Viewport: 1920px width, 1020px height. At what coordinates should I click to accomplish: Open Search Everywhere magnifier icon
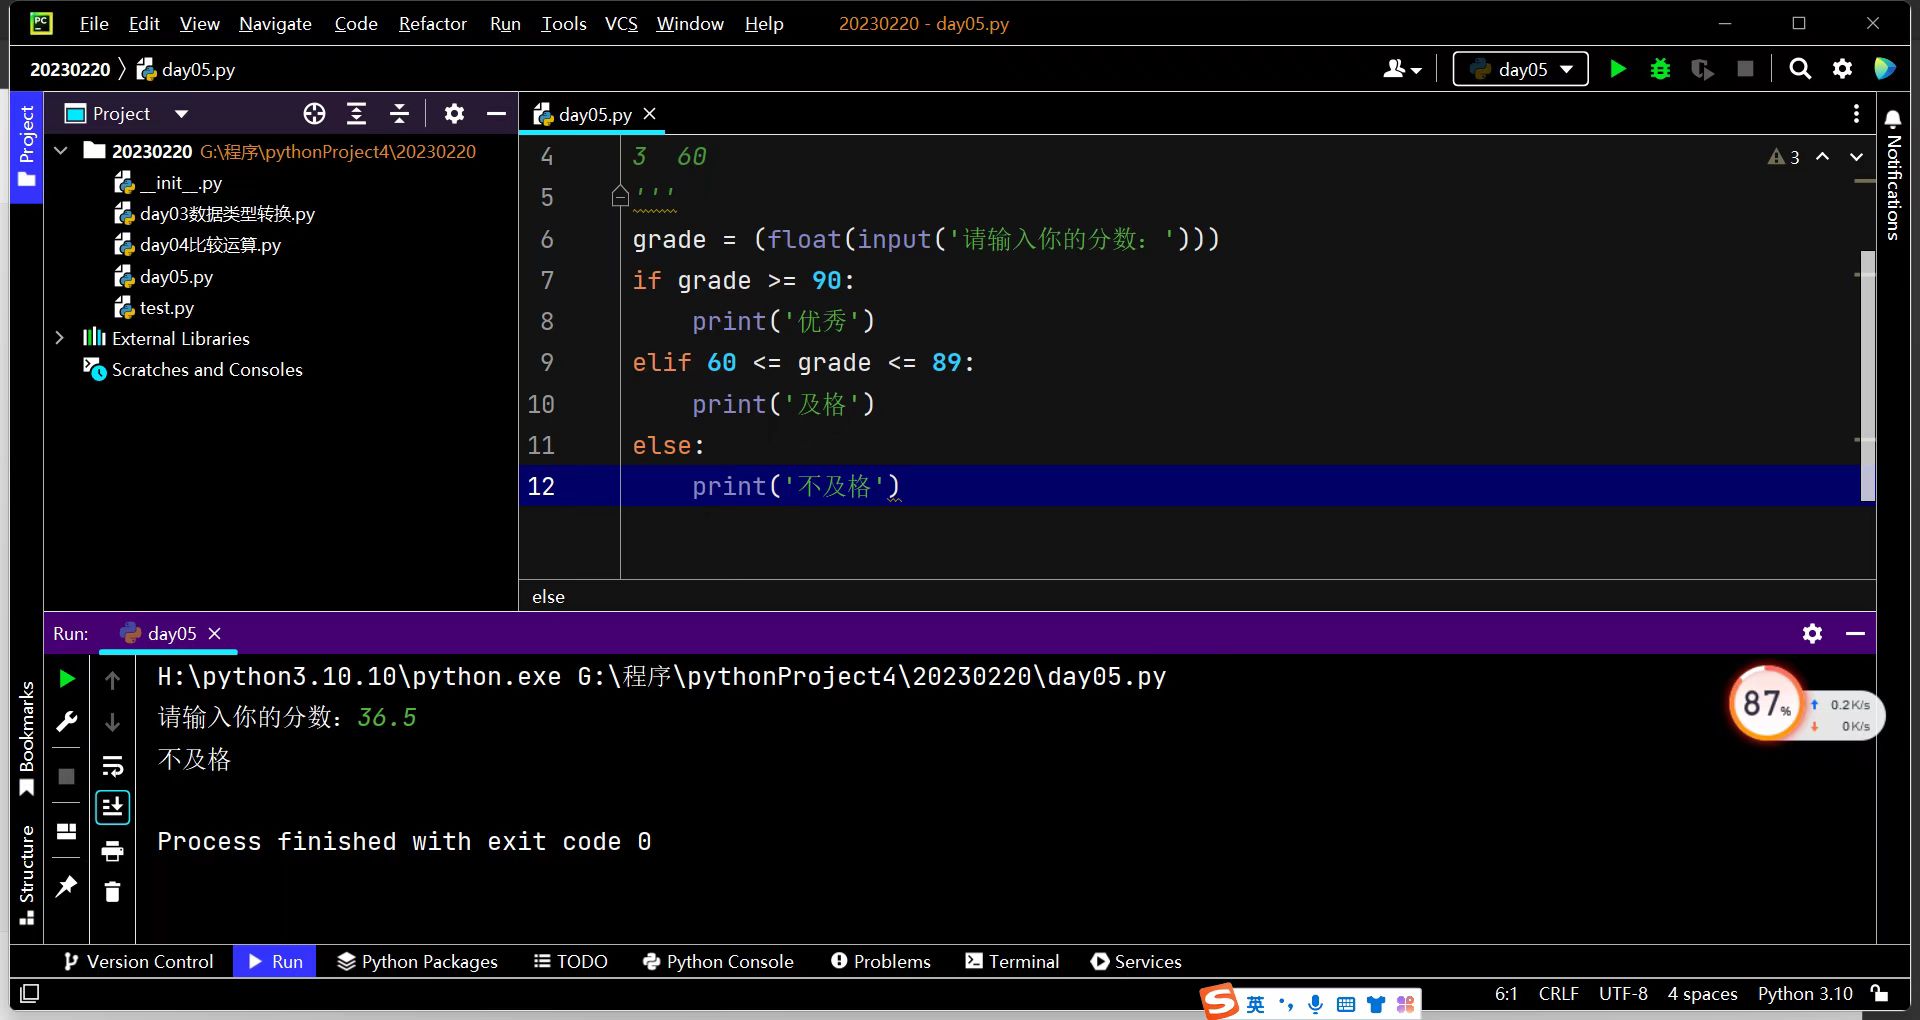coord(1800,69)
